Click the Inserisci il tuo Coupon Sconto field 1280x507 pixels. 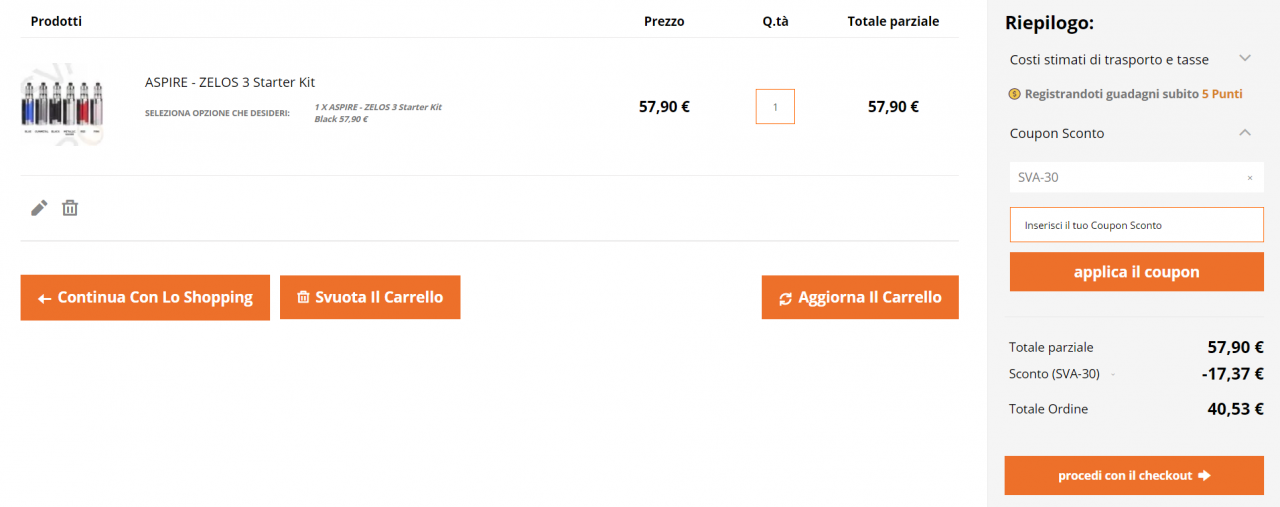[x=1137, y=225]
